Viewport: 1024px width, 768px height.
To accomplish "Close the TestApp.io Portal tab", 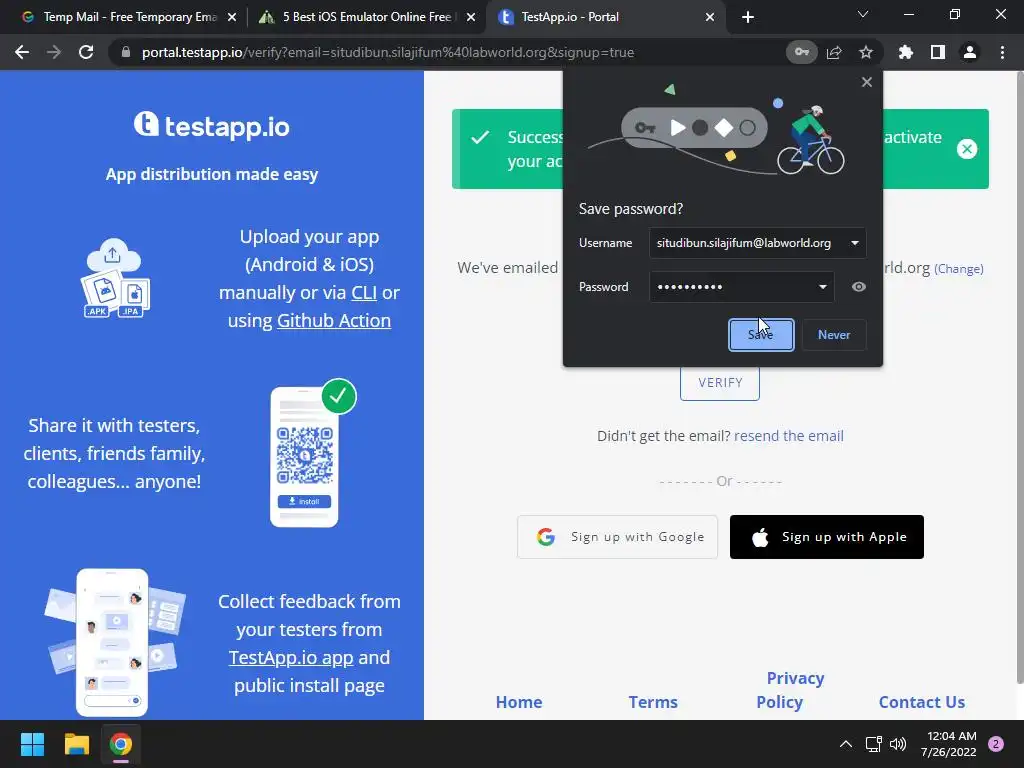I will (x=710, y=17).
